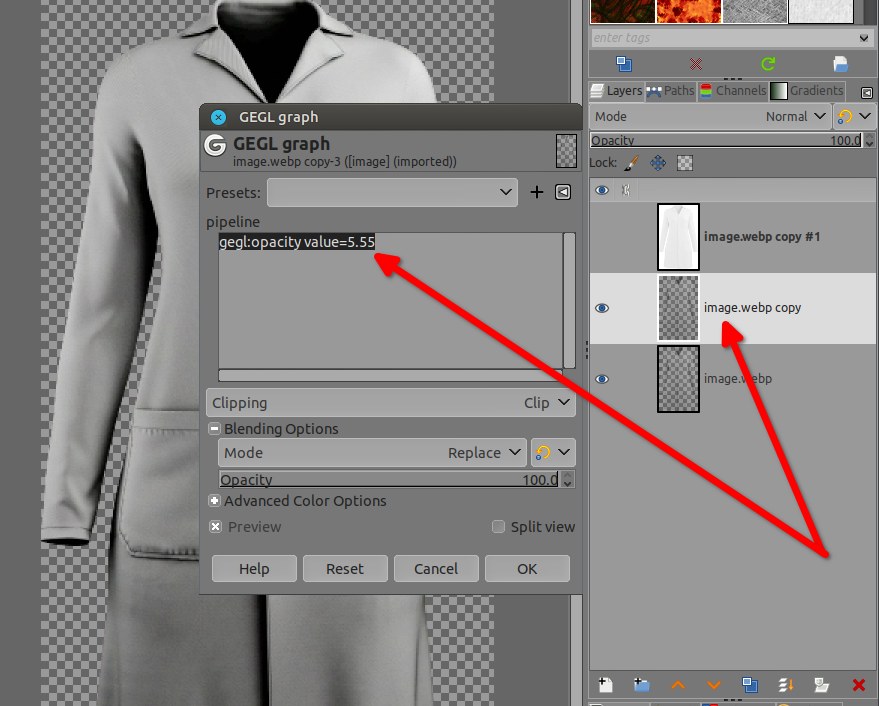This screenshot has width=879, height=706.
Task: Select the green-red pattern swatch
Action: pyautogui.click(x=622, y=11)
